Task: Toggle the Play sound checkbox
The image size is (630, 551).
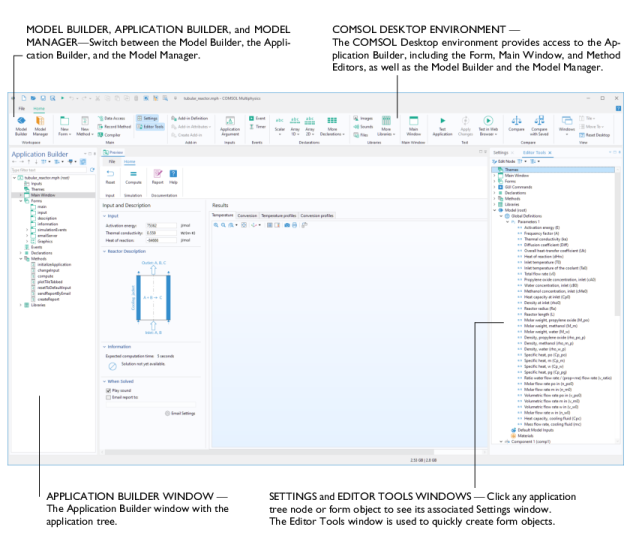Action: coord(108,391)
